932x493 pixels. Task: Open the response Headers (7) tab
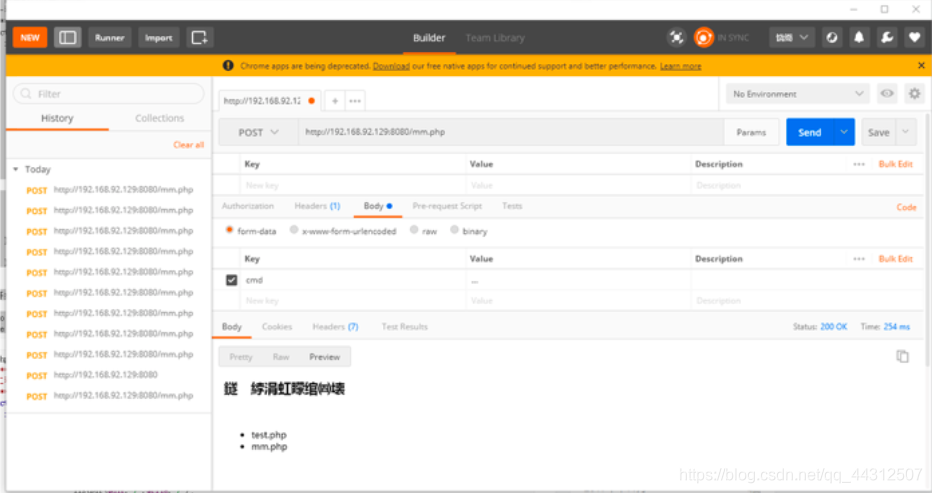pyautogui.click(x=335, y=326)
